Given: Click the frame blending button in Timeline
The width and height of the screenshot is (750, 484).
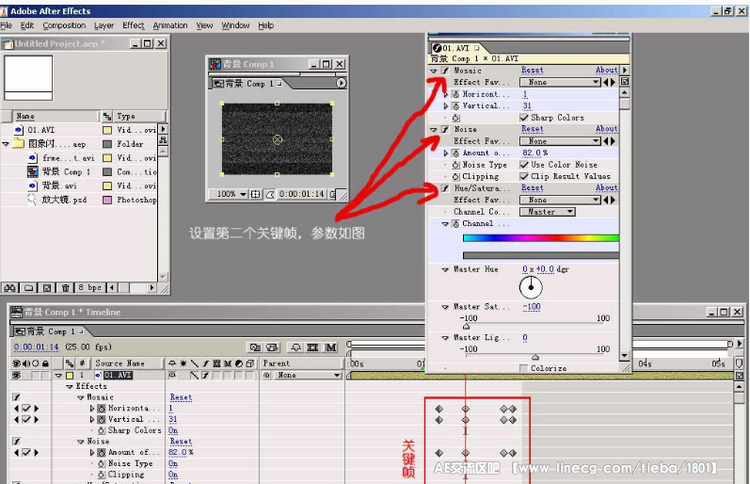Looking at the screenshot, I should (x=312, y=347).
